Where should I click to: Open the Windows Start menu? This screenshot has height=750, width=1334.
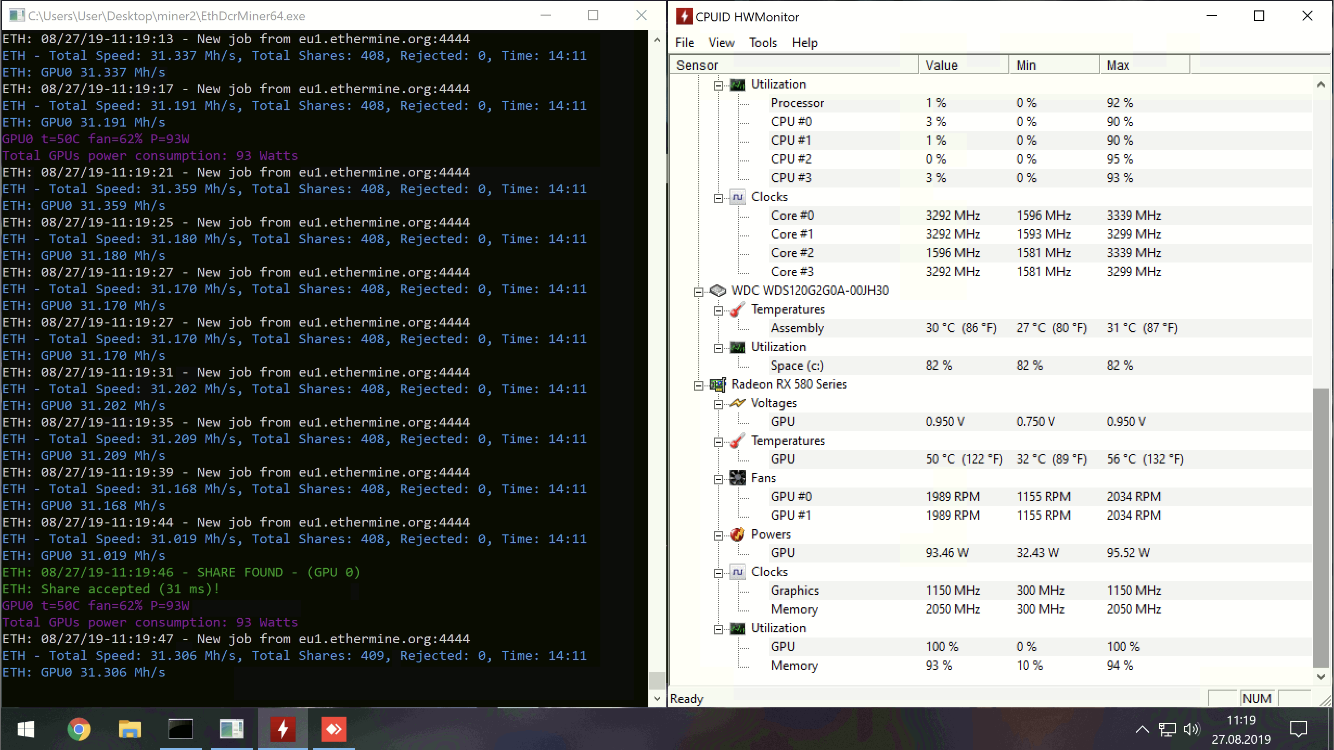(x=24, y=729)
